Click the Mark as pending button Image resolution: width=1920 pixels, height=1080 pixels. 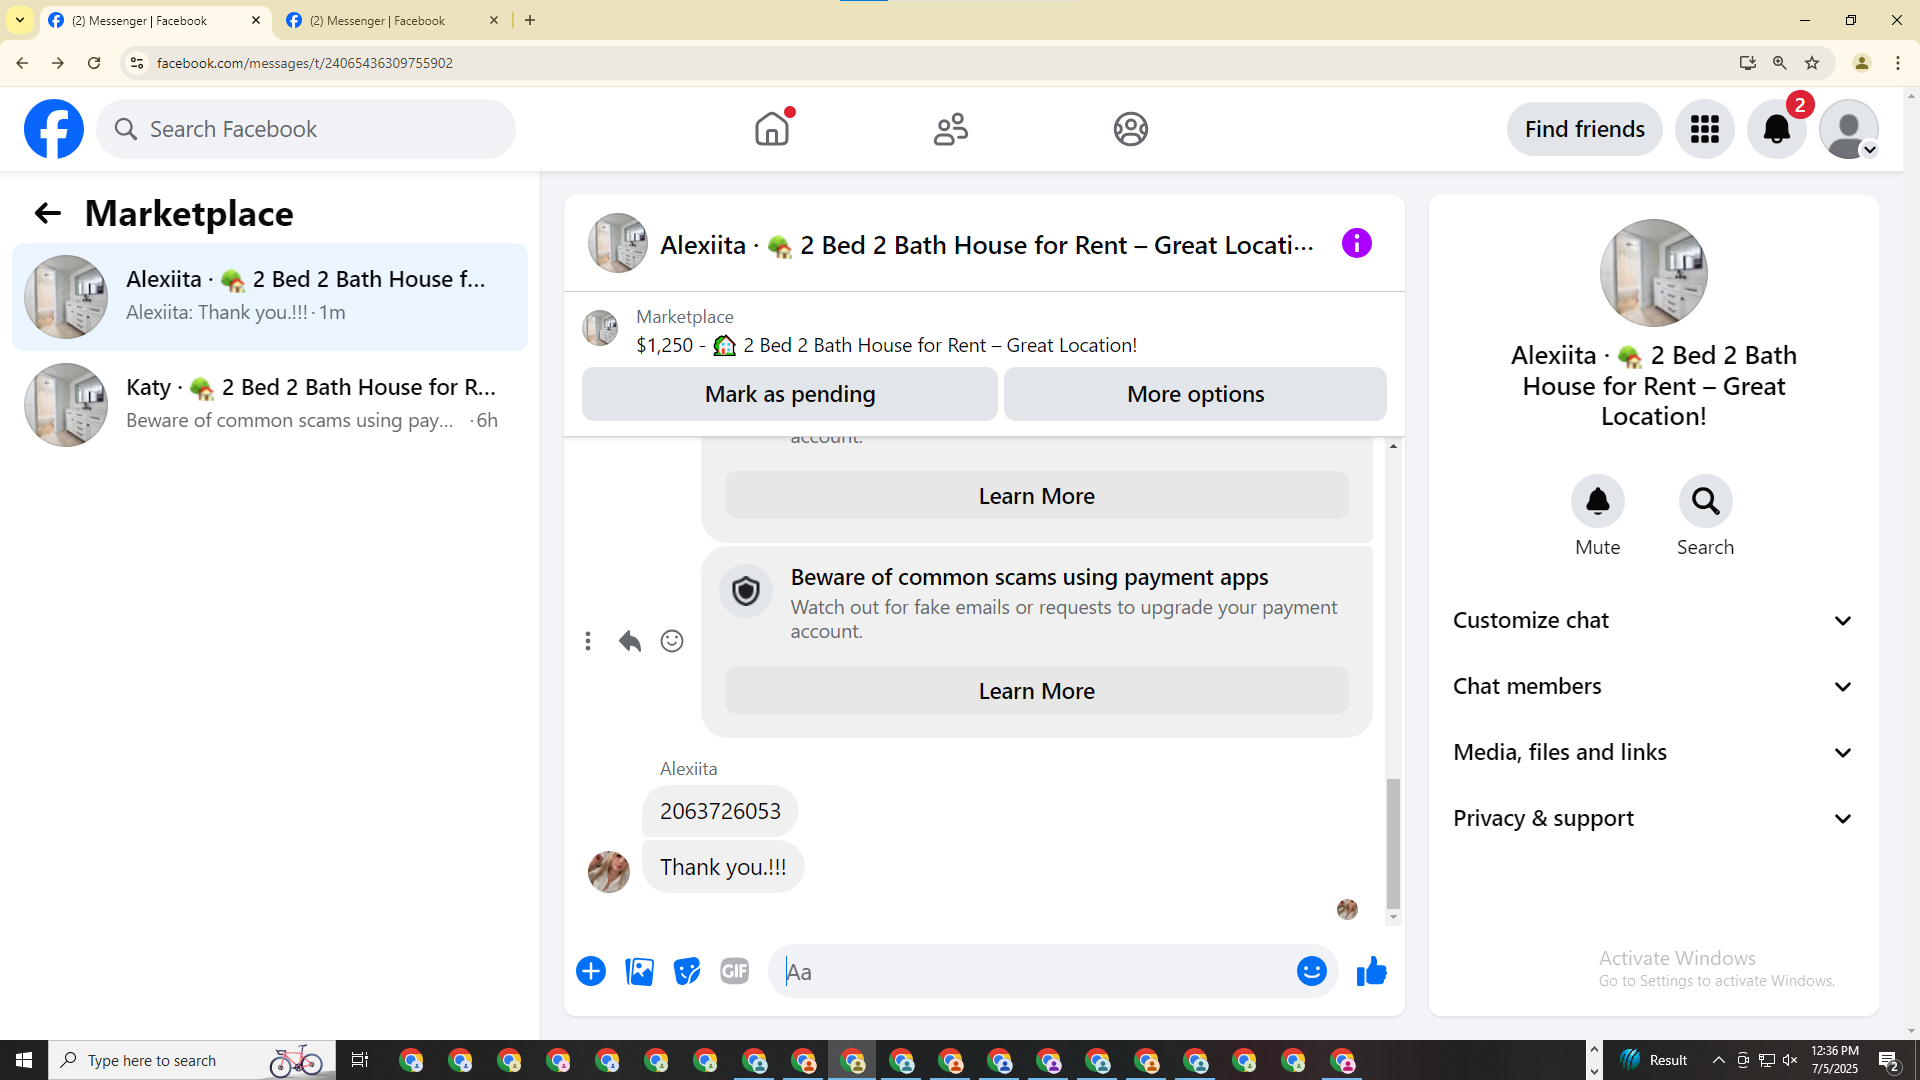click(789, 394)
